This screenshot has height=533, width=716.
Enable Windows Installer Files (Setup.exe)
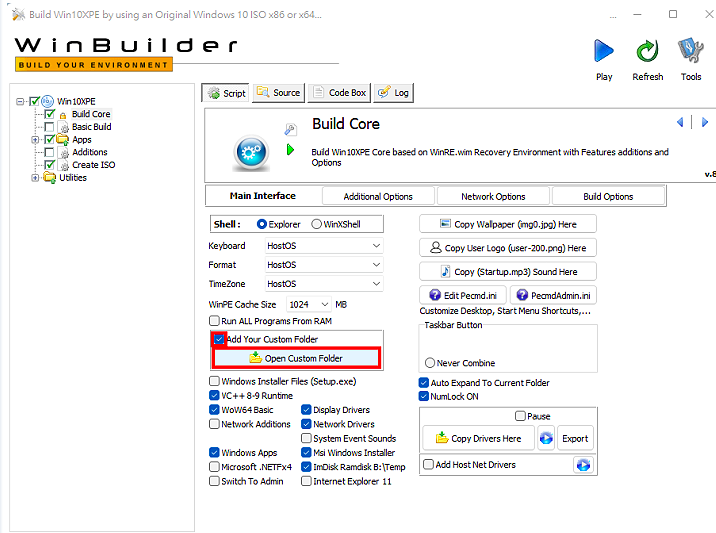point(214,381)
